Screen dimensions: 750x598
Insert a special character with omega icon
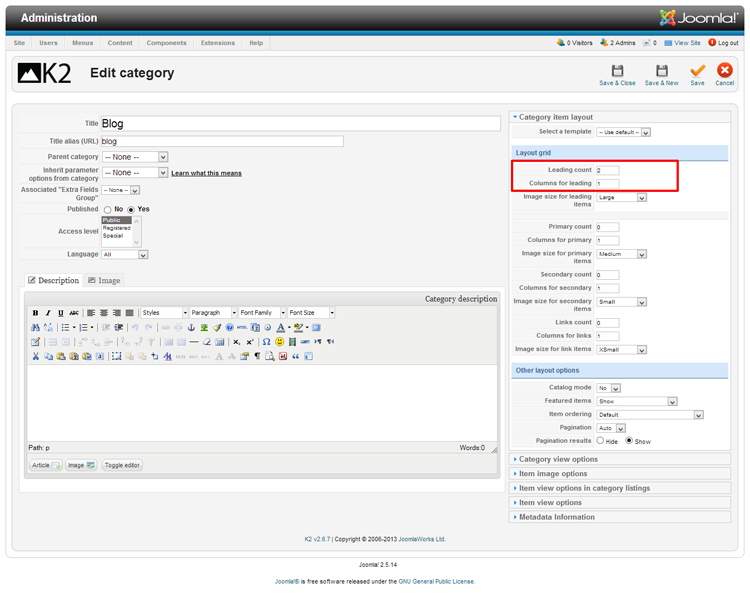[266, 342]
